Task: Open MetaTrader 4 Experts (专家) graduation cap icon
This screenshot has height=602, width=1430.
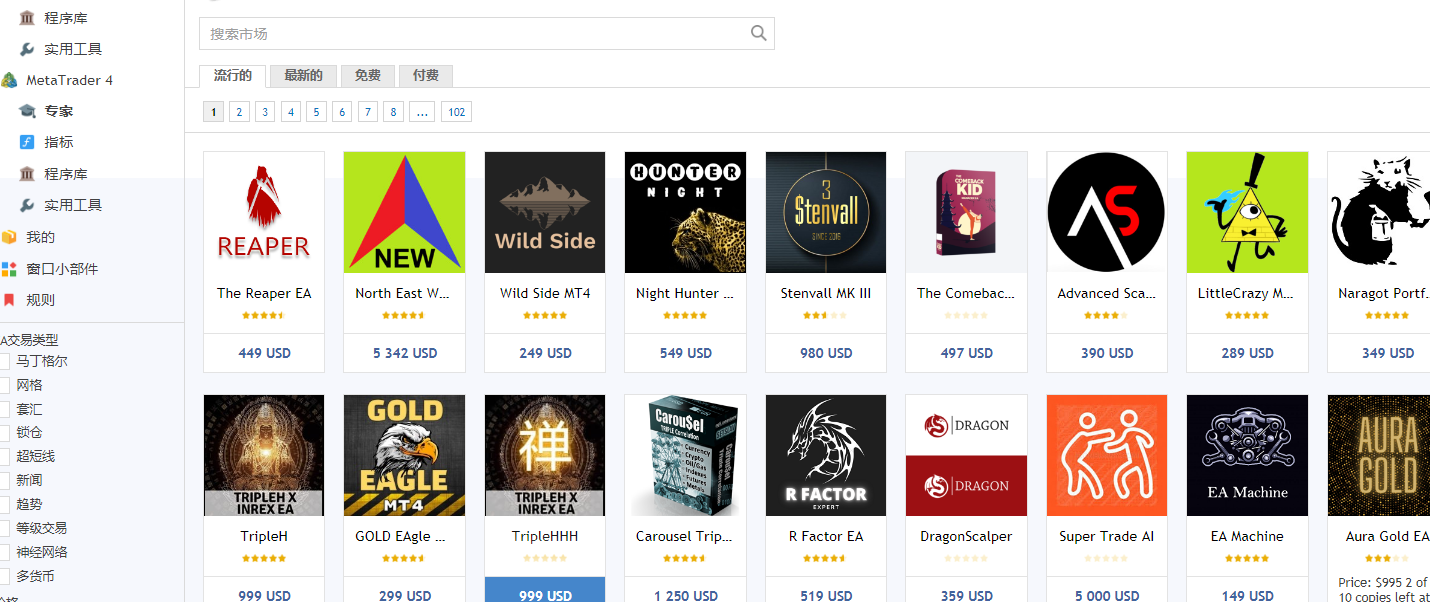Action: [x=27, y=111]
